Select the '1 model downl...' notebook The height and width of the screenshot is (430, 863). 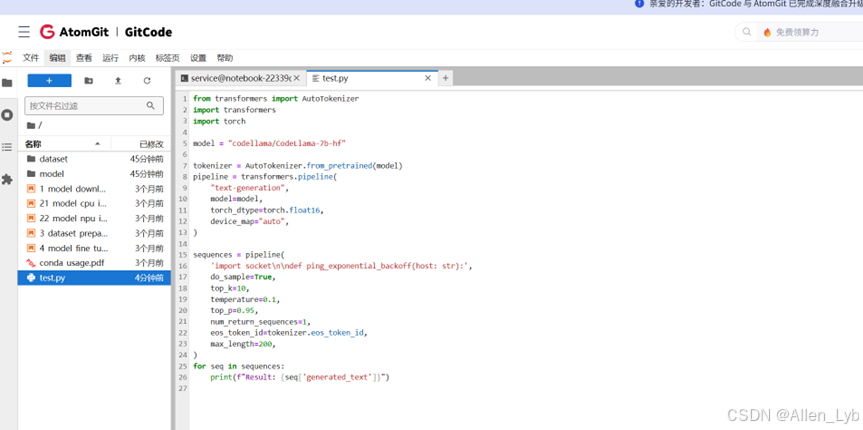(x=95, y=189)
